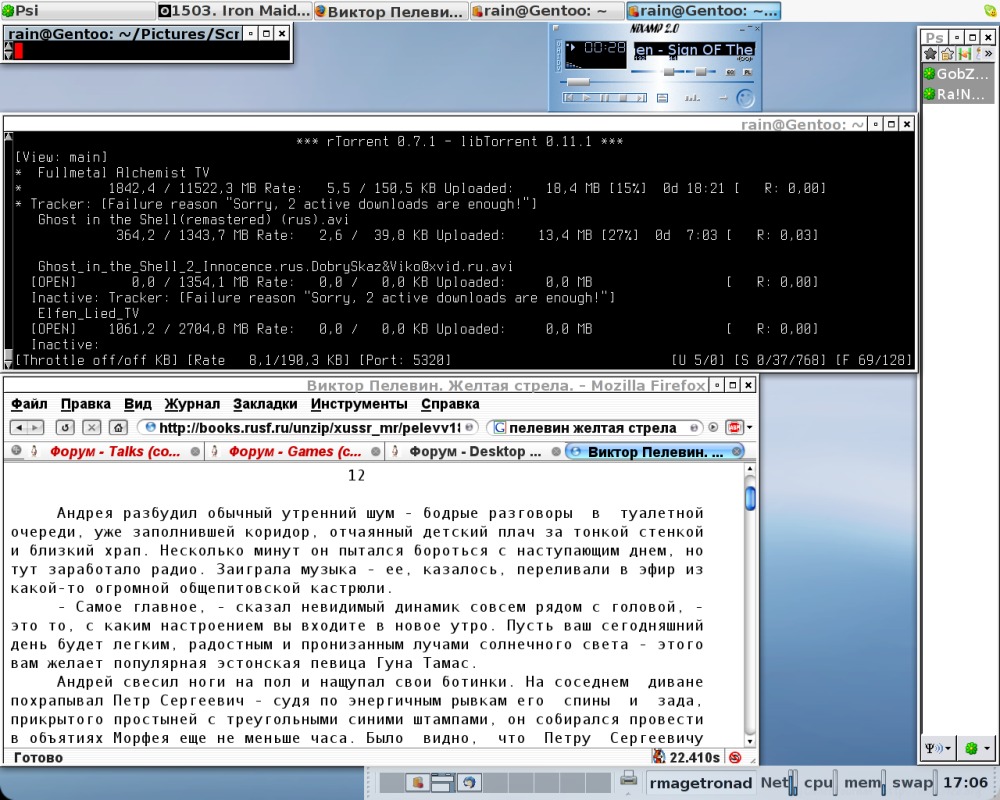Close the 'Форум - Games' tab
Viewport: 1000px width, 800px height.
[376, 452]
